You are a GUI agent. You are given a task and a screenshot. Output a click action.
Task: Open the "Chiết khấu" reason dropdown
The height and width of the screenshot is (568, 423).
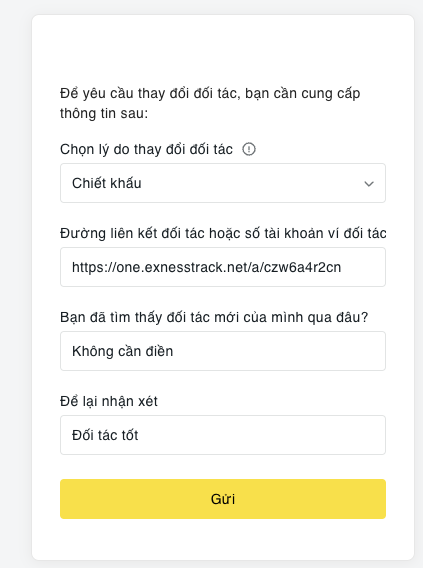tap(223, 183)
